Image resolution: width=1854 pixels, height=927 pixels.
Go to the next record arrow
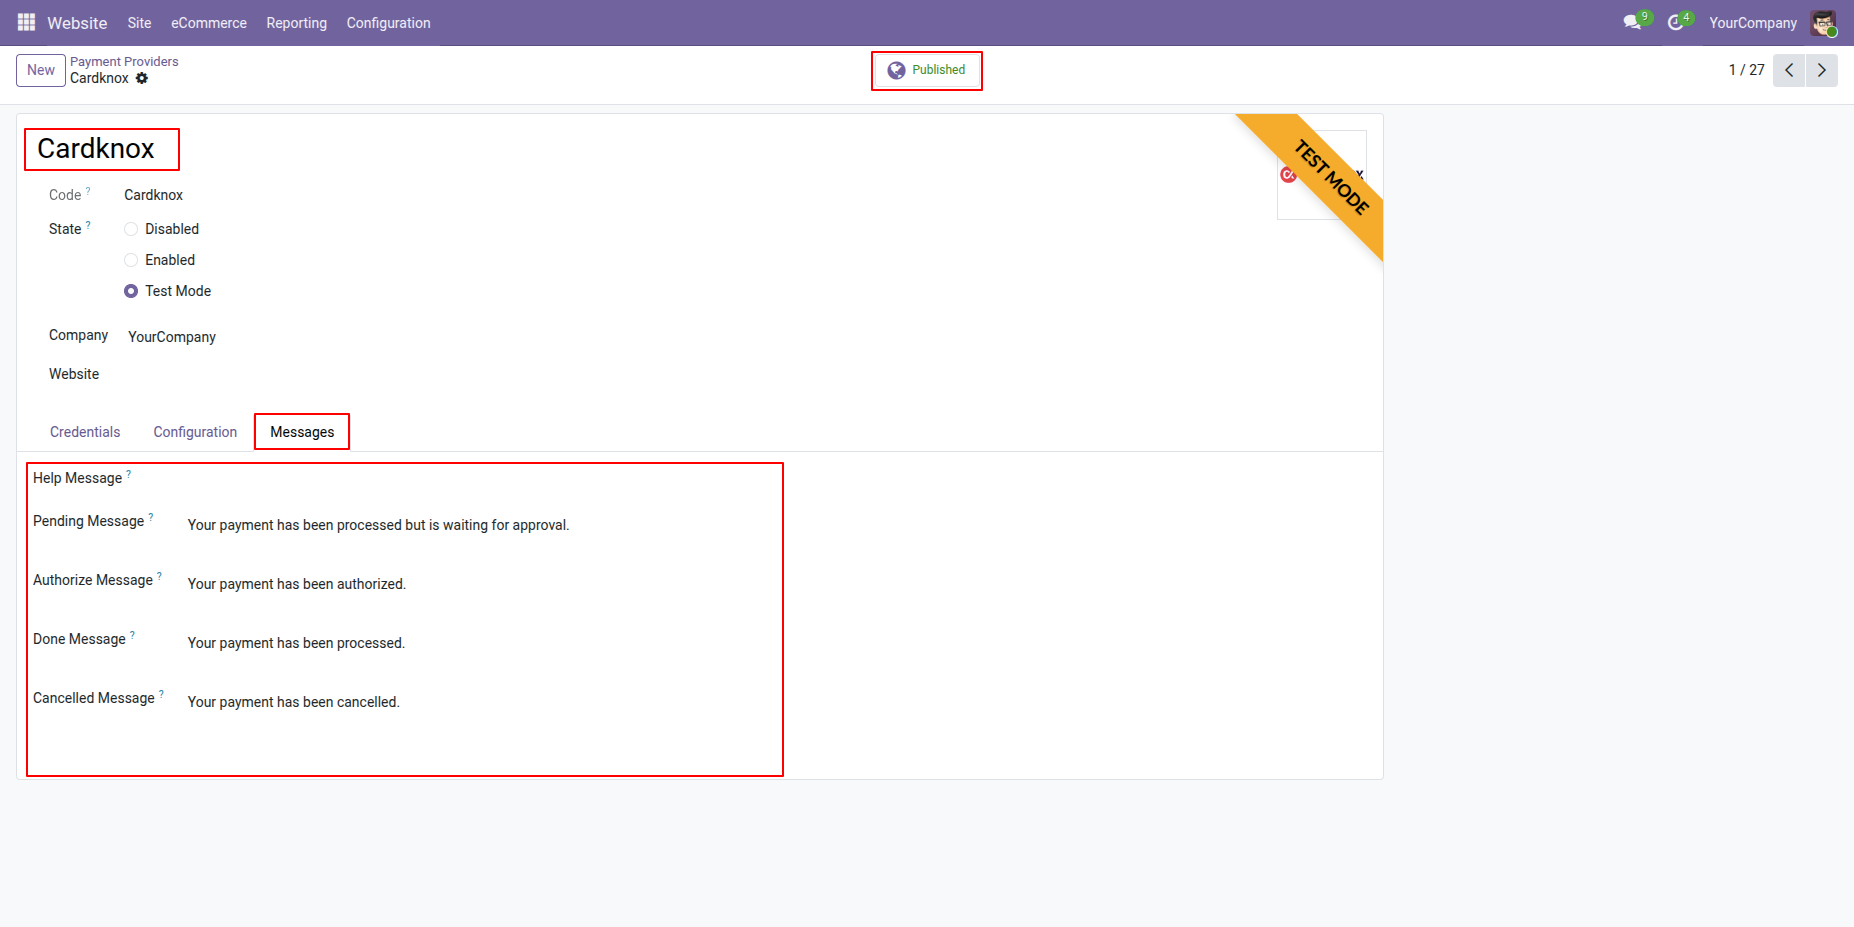click(x=1822, y=70)
